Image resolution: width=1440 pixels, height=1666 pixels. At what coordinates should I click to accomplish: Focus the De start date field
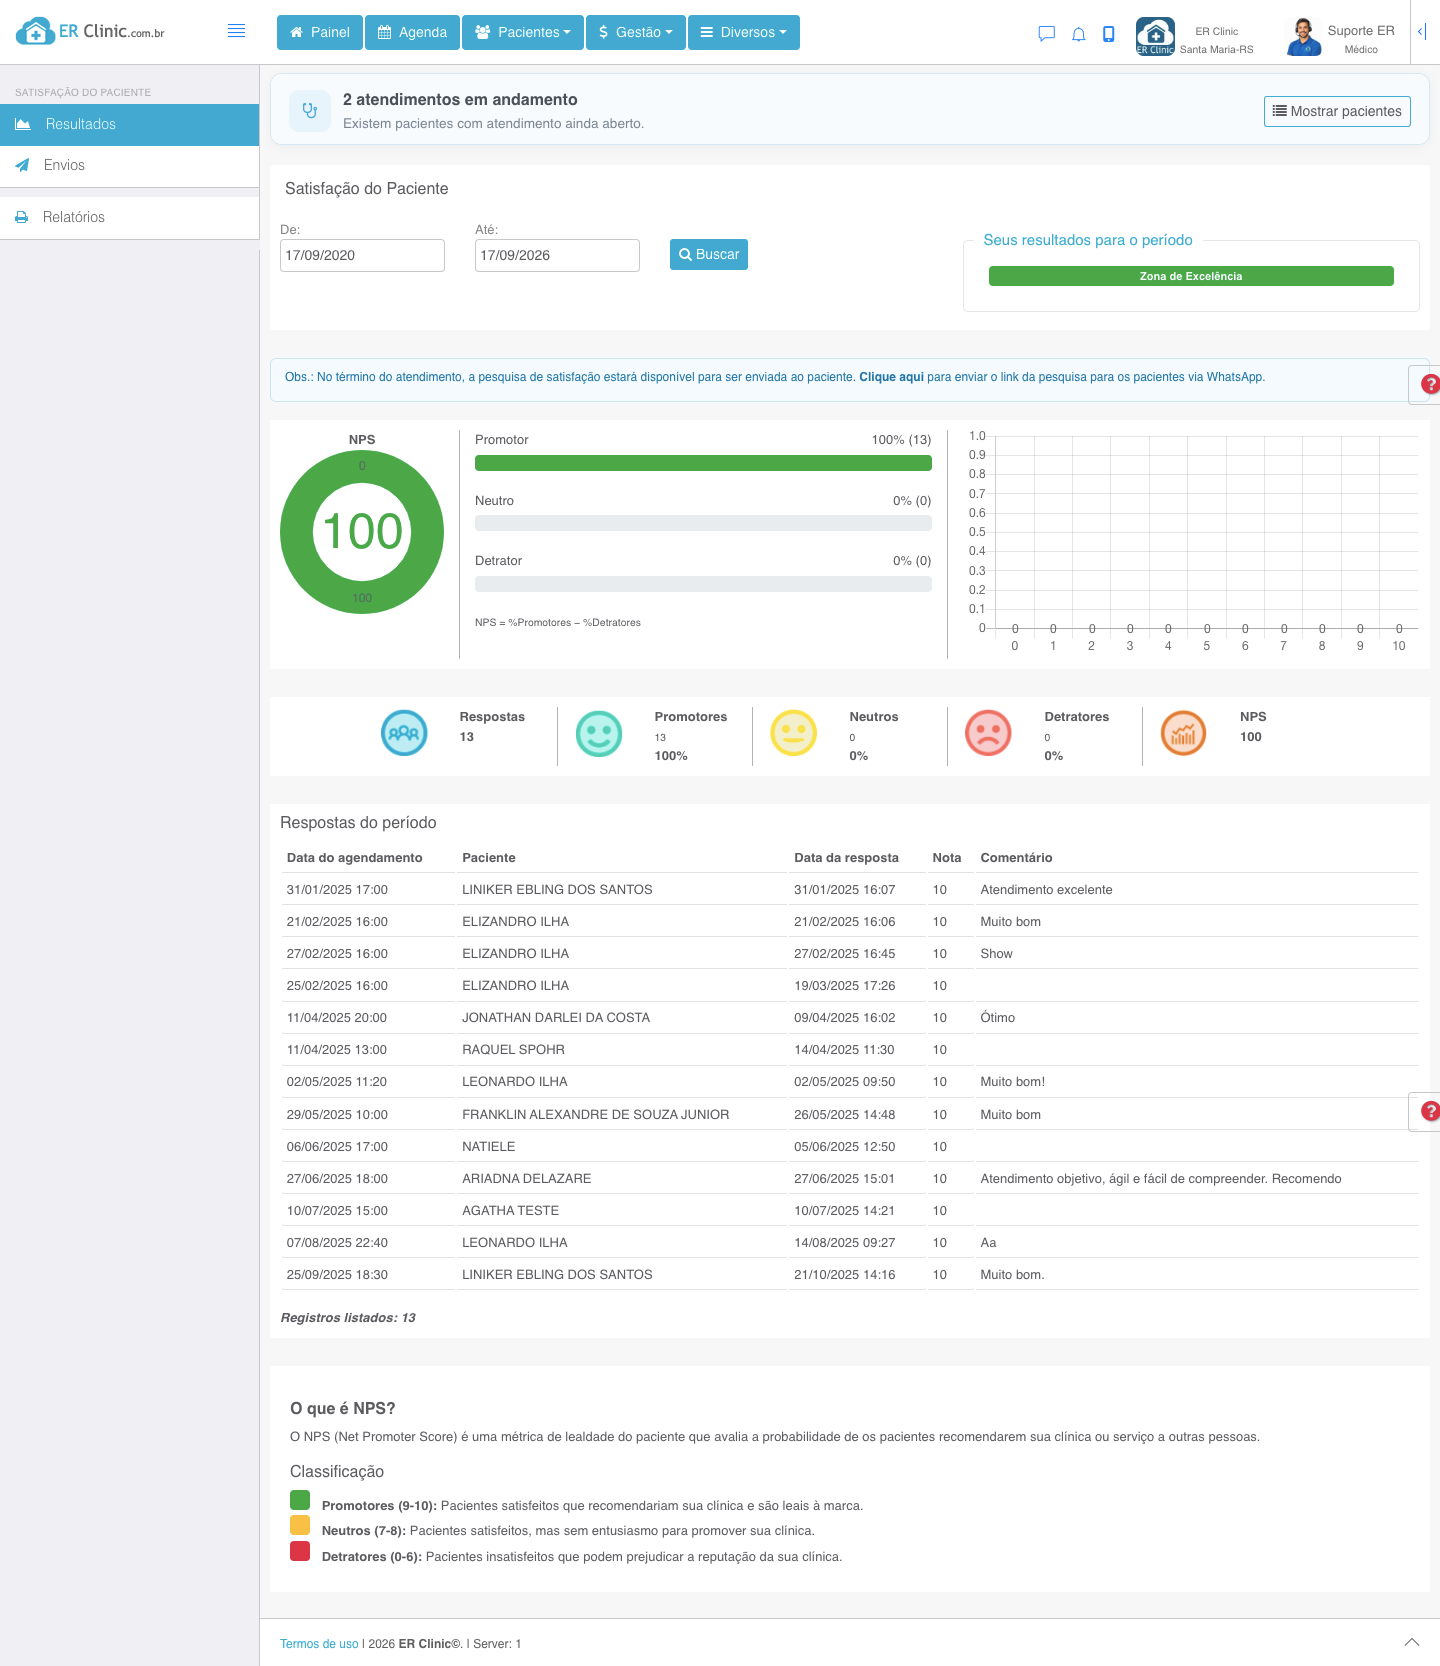click(362, 255)
